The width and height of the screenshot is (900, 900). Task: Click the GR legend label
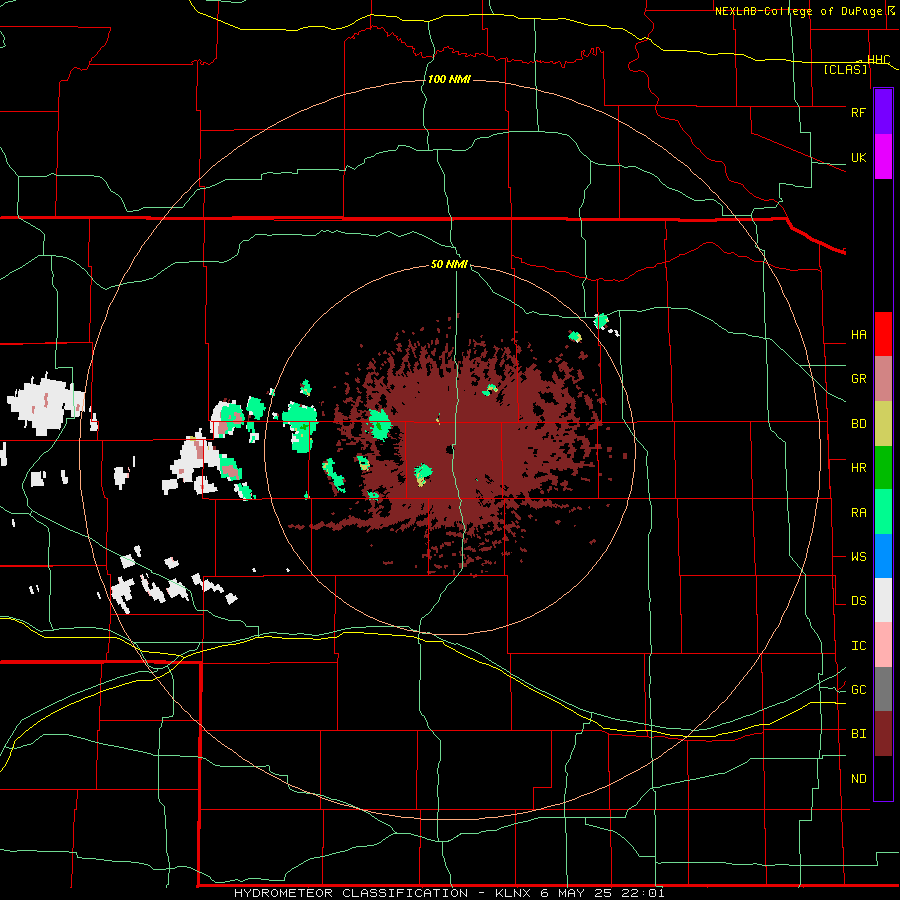[x=858, y=379]
